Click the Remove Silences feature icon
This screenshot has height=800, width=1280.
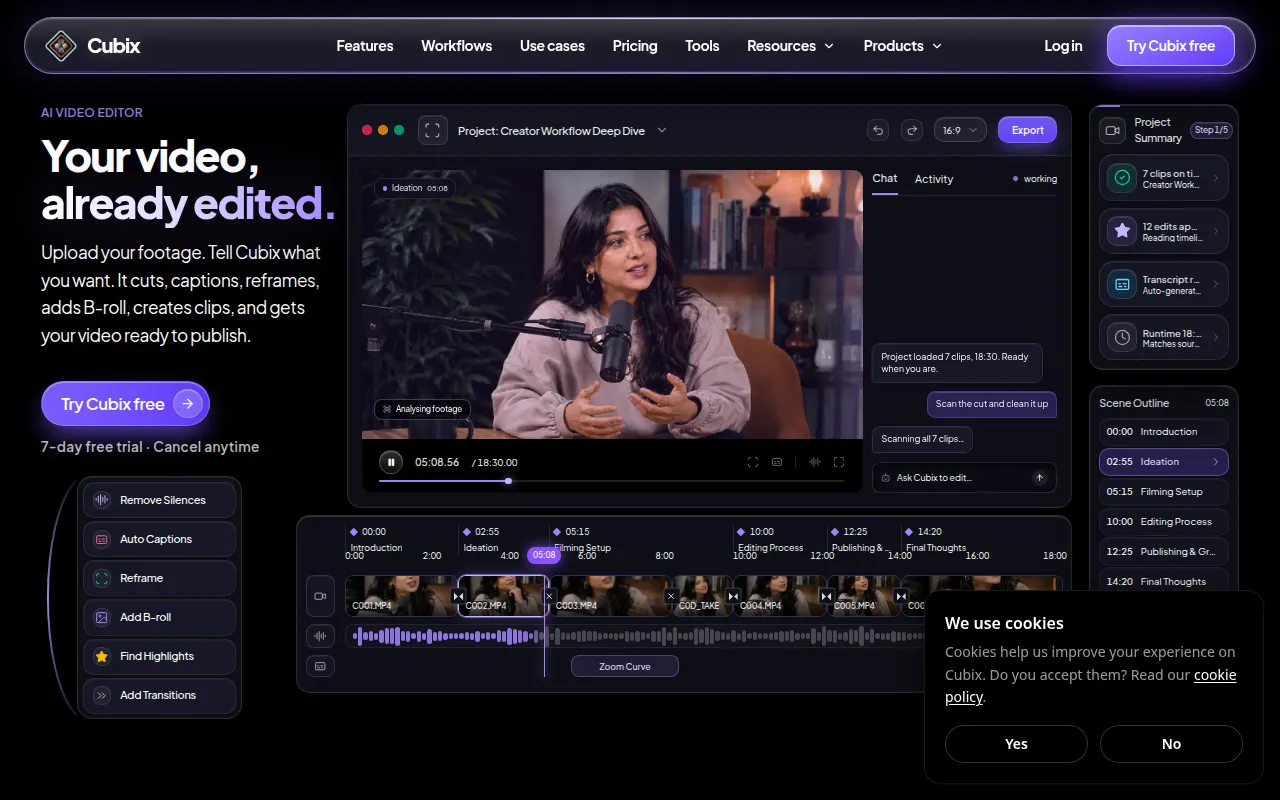(x=101, y=500)
